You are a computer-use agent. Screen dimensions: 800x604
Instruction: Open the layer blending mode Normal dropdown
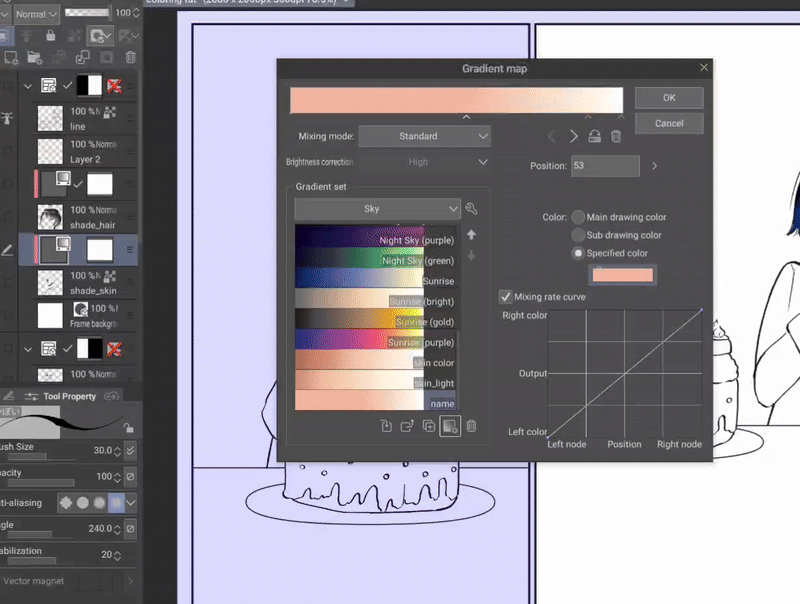(x=36, y=14)
